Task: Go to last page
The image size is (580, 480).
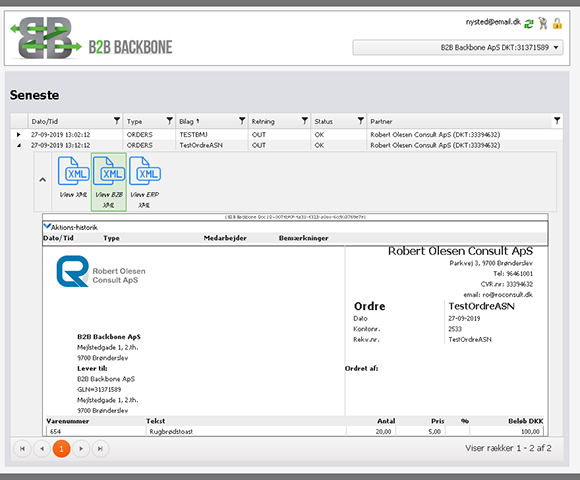Action: [x=100, y=449]
